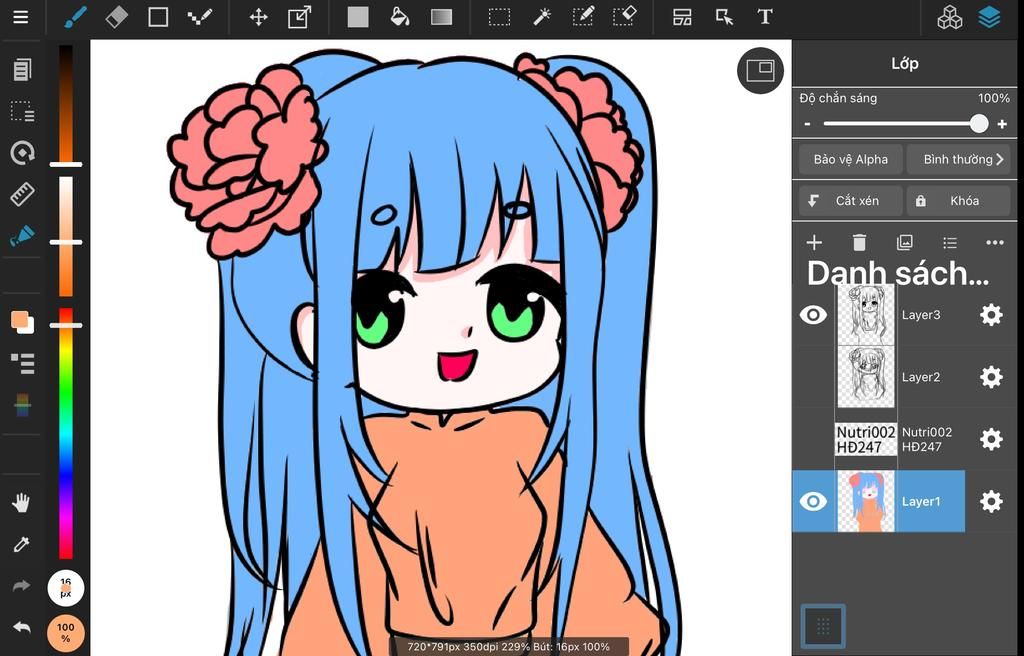Image resolution: width=1024 pixels, height=656 pixels.
Task: Select the Gradient tool
Action: coord(441,17)
